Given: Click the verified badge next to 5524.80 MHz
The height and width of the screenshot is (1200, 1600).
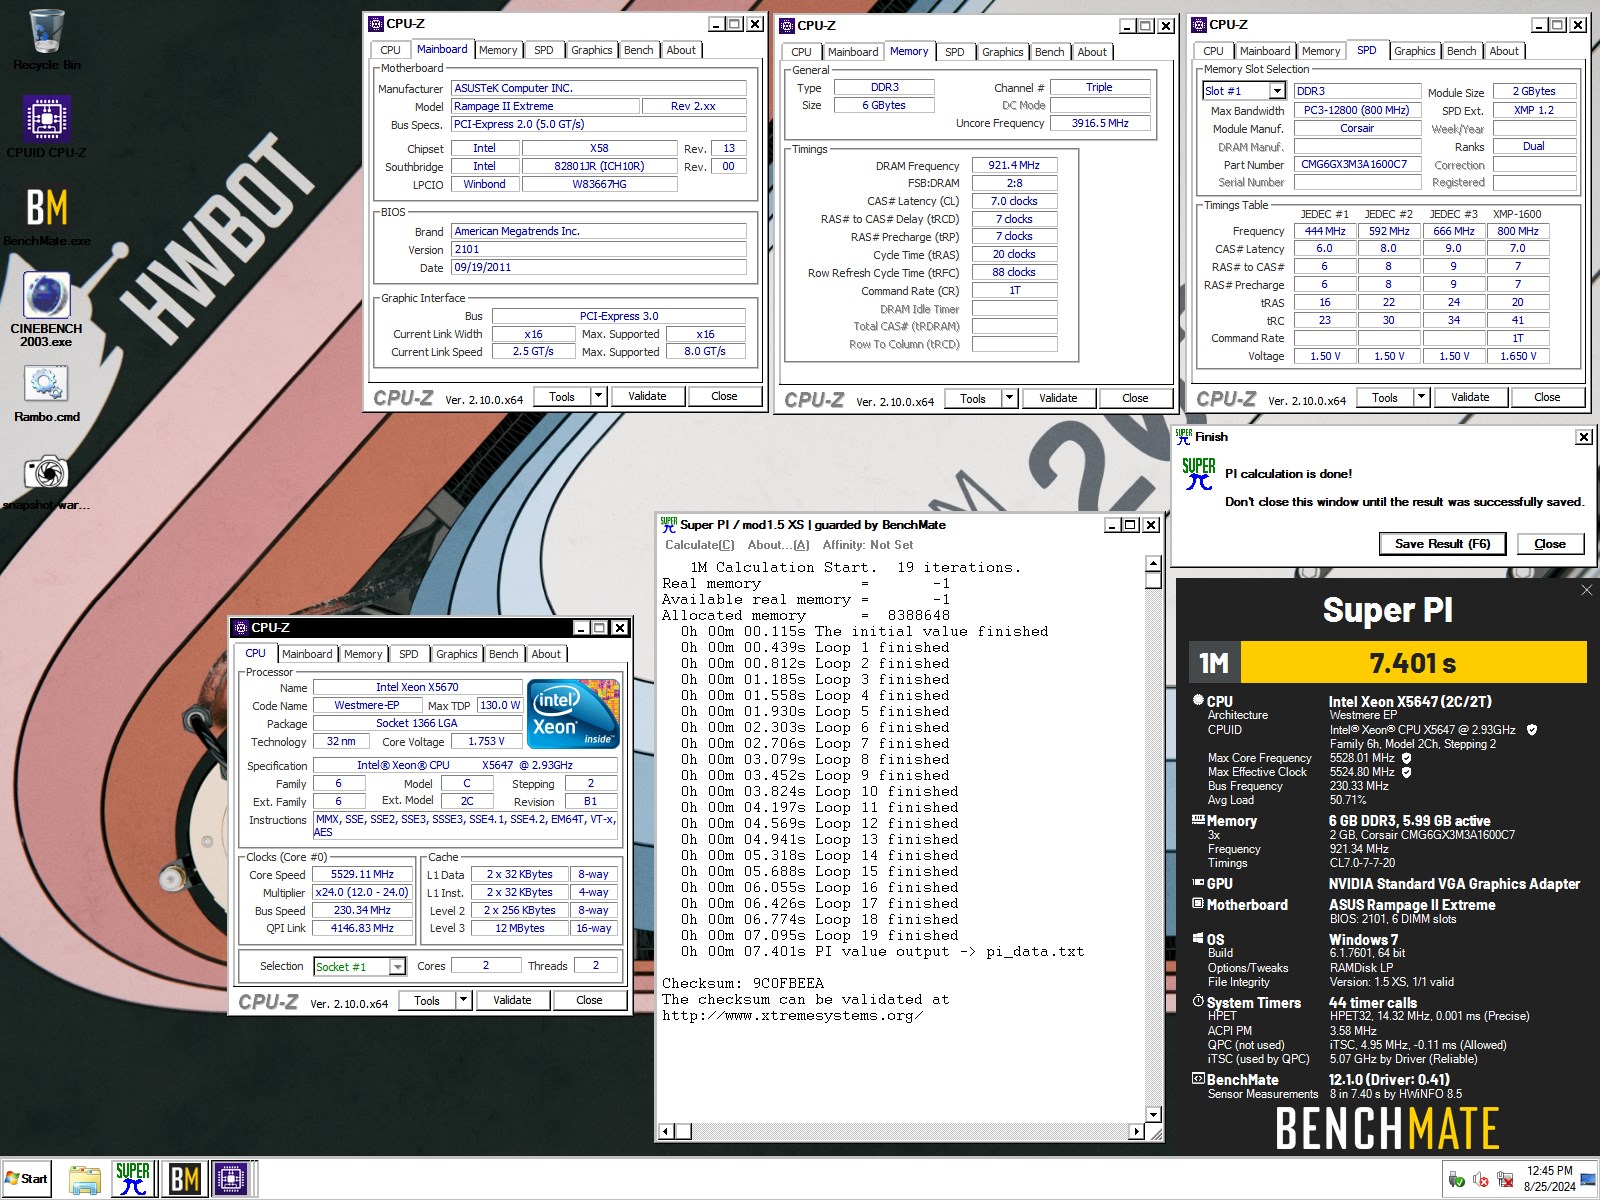Looking at the screenshot, I should pos(1406,772).
